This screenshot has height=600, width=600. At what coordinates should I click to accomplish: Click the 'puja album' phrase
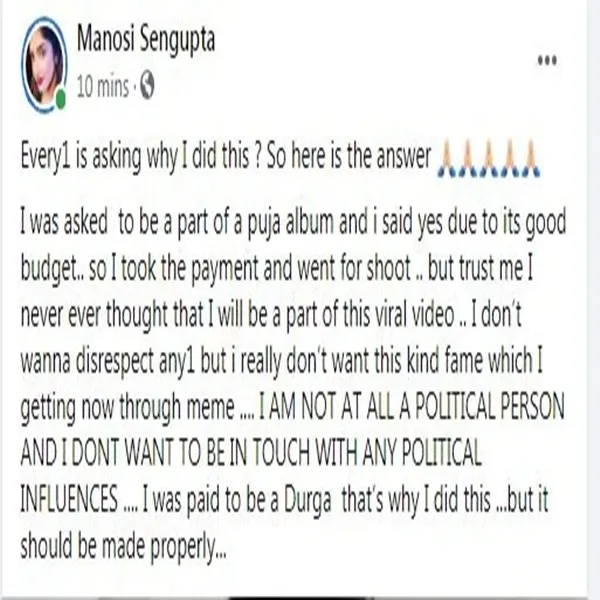[291, 224]
